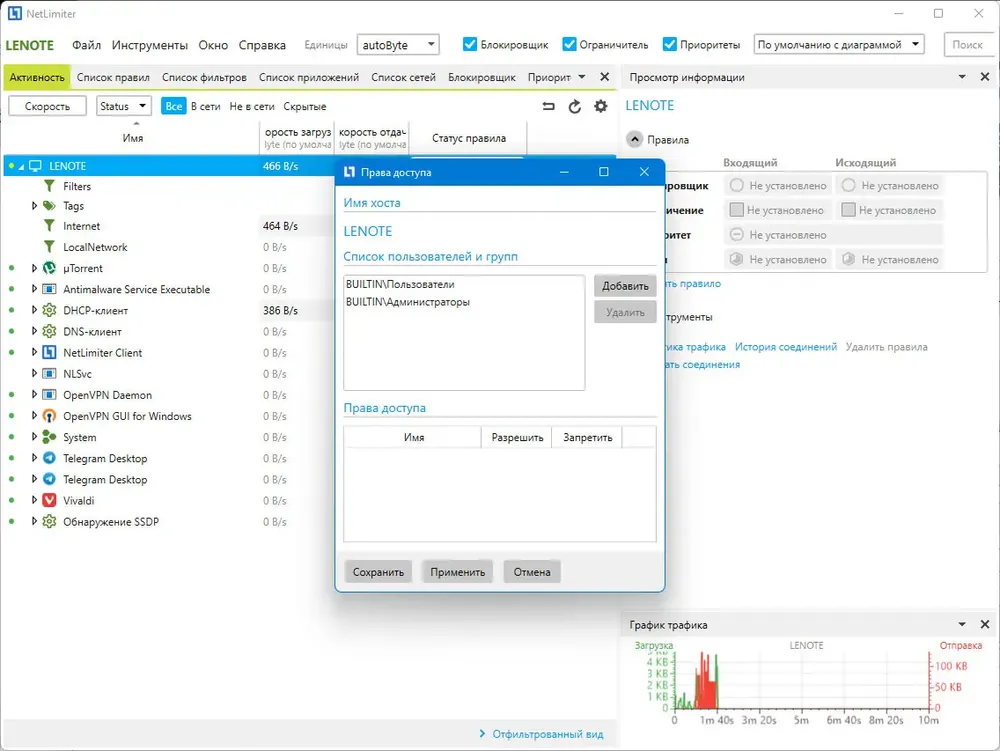
Task: Open the autoByte units dropdown
Action: click(398, 45)
